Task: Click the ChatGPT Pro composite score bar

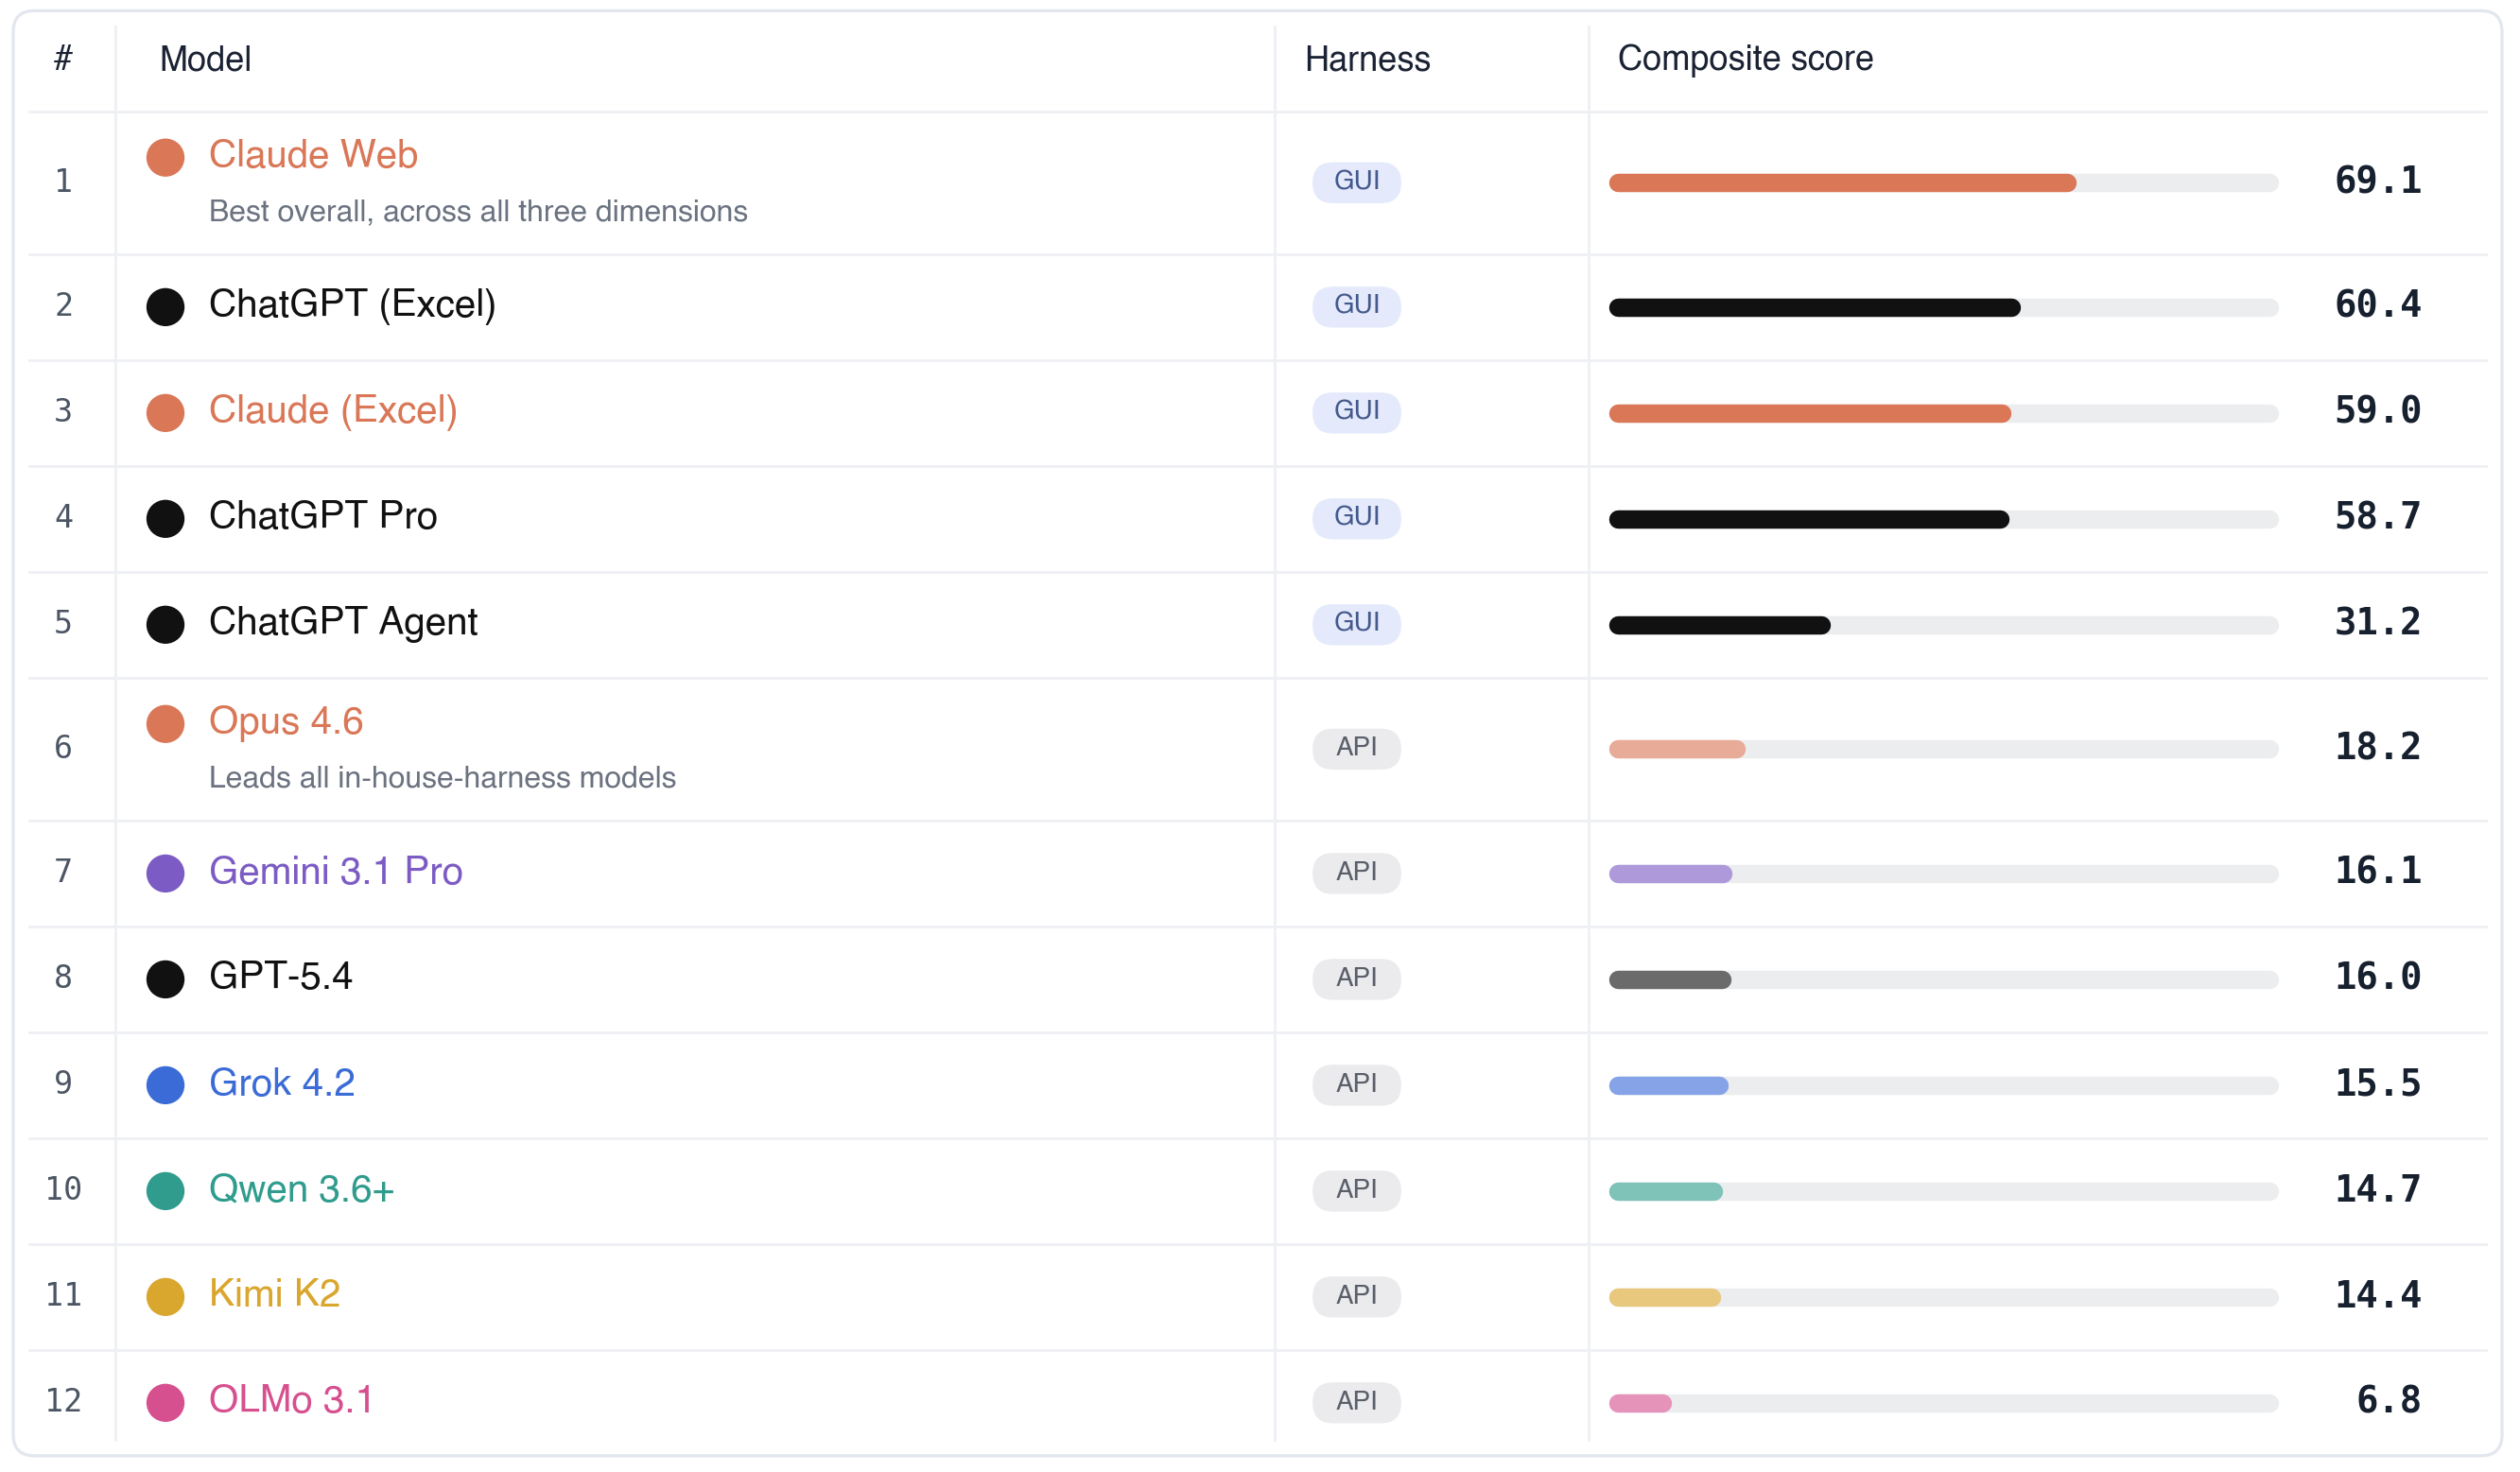Action: [1943, 520]
